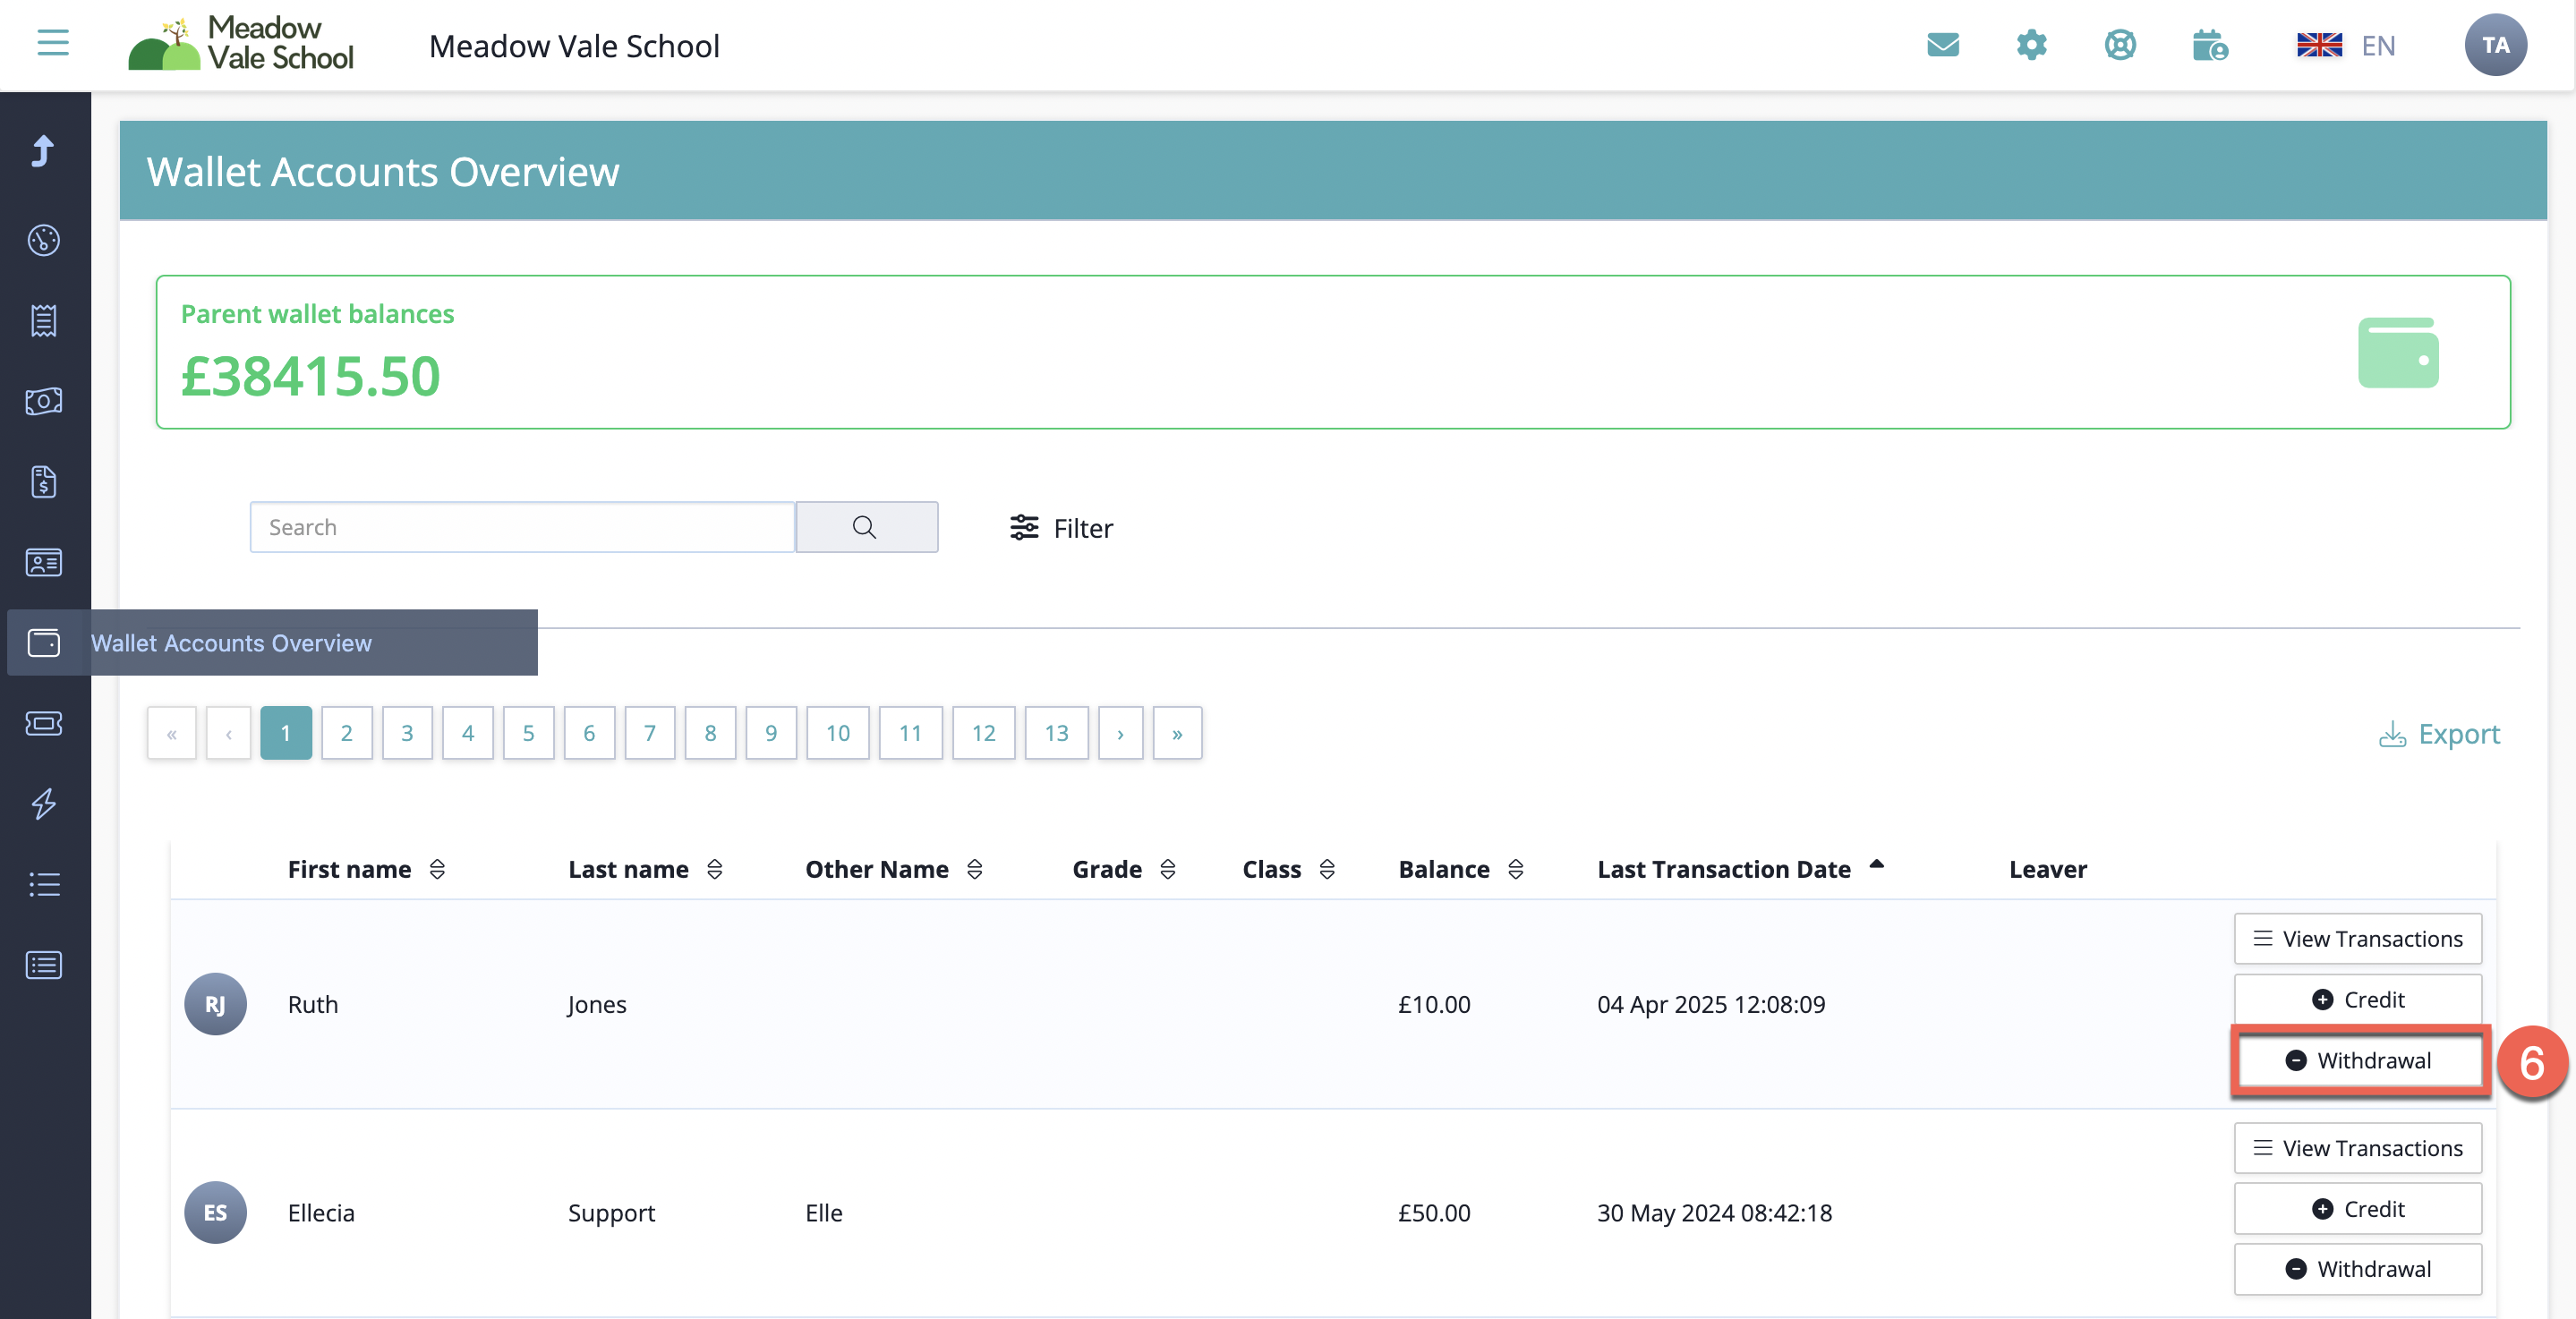This screenshot has height=1319, width=2576.
Task: Open the TA user avatar
Action: pyautogui.click(x=2495, y=45)
